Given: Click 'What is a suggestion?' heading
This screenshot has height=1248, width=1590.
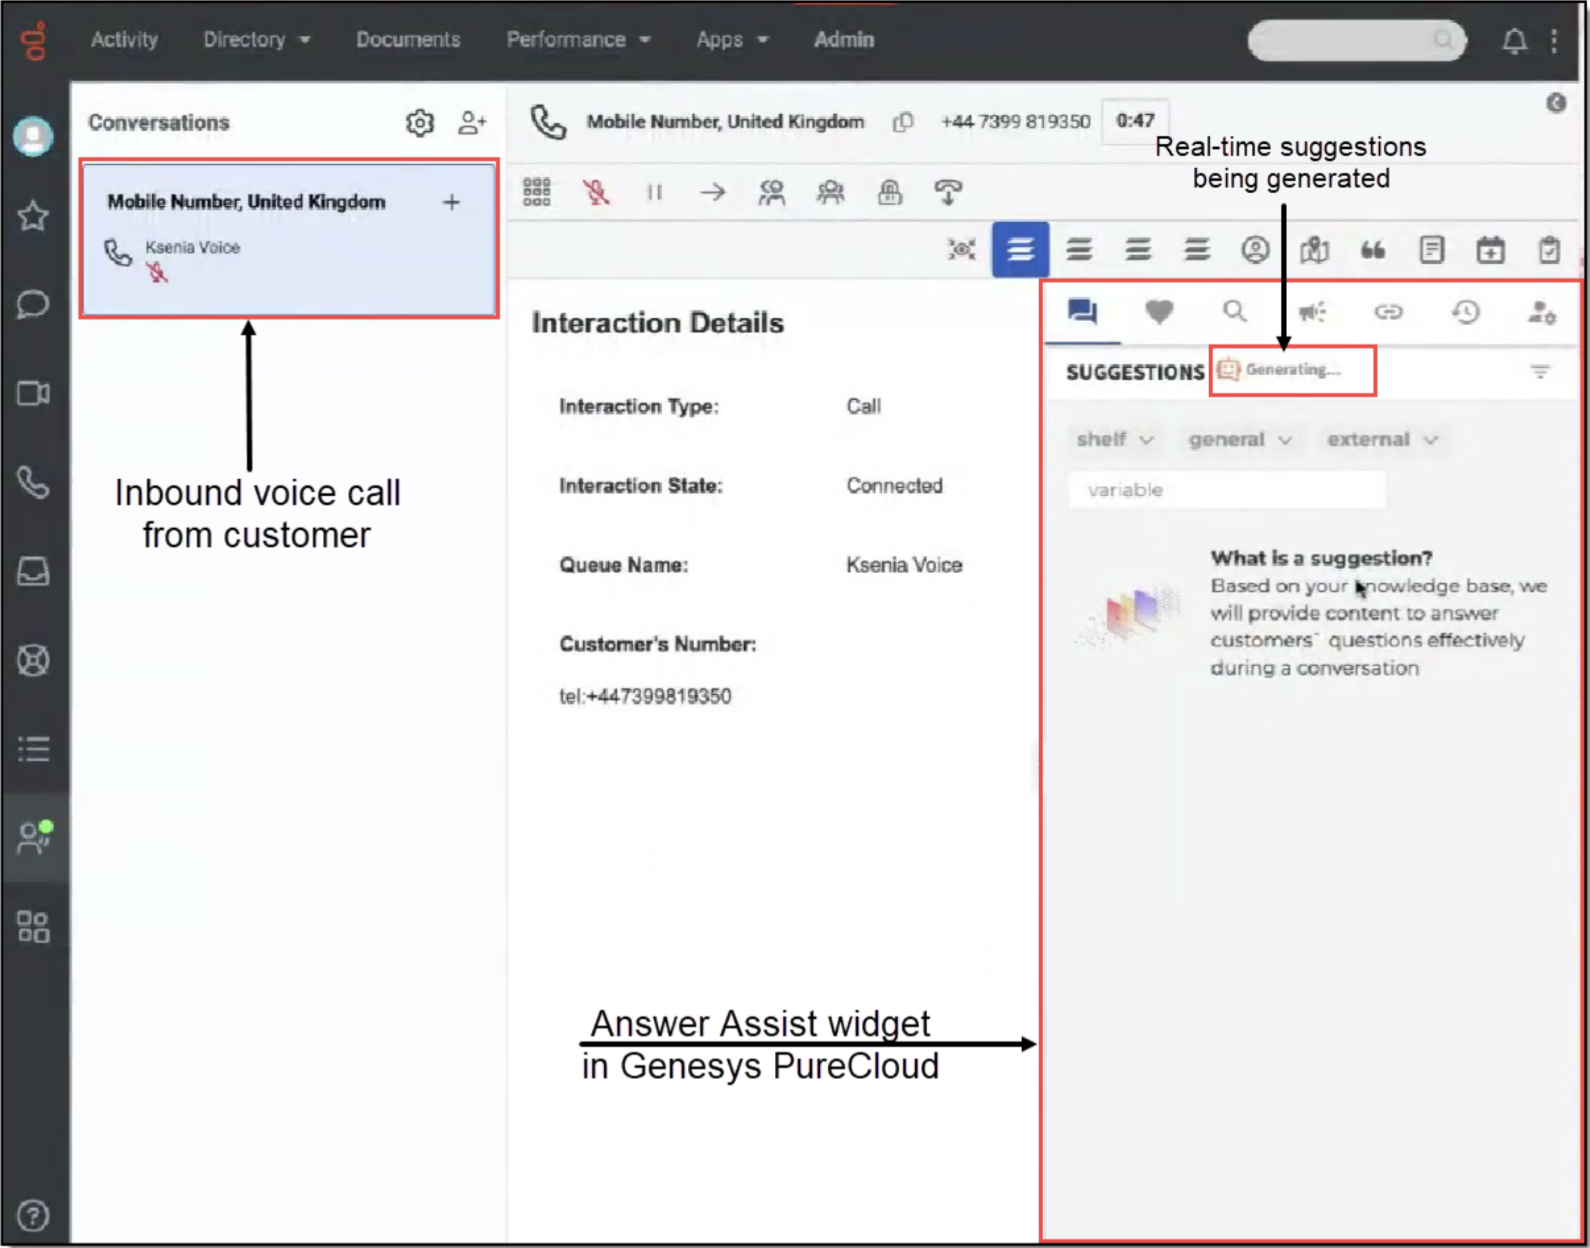Looking at the screenshot, I should (x=1321, y=558).
